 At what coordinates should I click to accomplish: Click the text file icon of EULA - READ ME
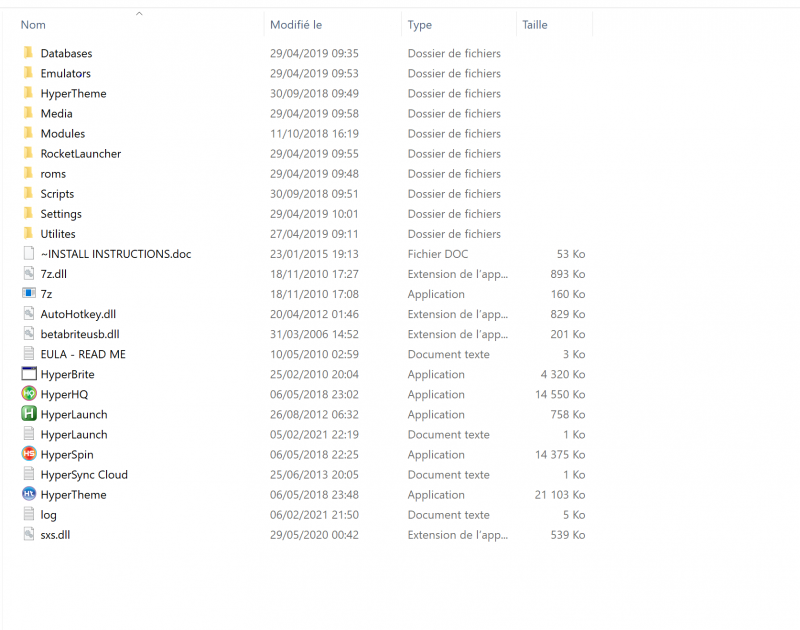(x=29, y=354)
